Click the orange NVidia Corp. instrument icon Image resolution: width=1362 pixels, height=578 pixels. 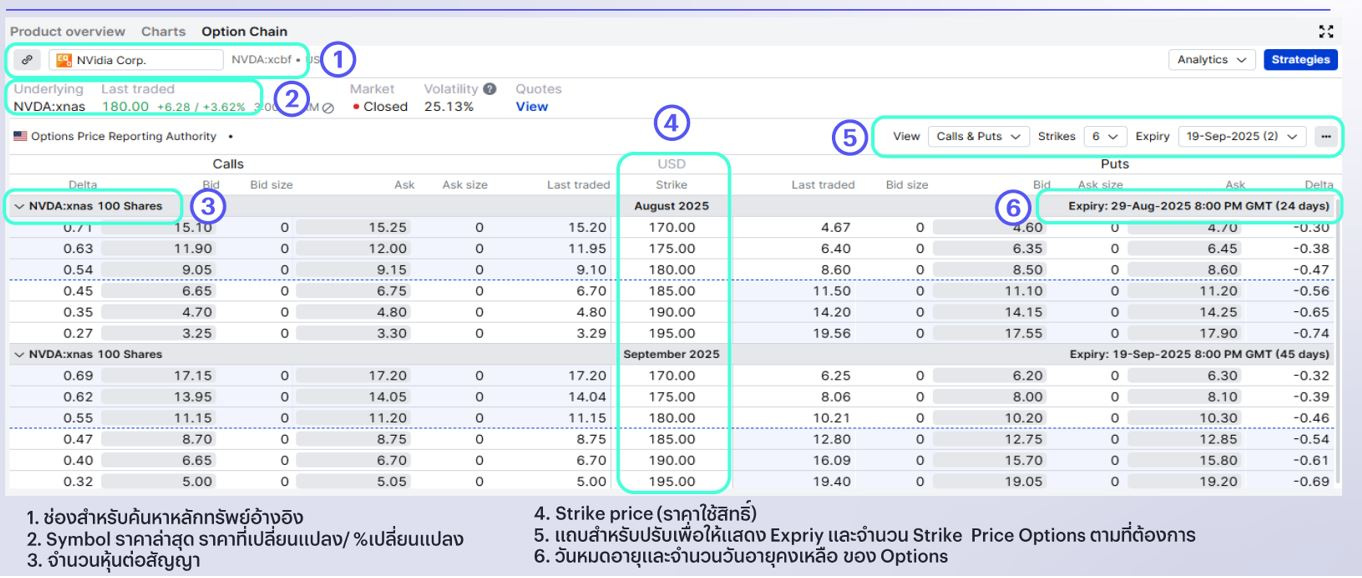pos(64,60)
